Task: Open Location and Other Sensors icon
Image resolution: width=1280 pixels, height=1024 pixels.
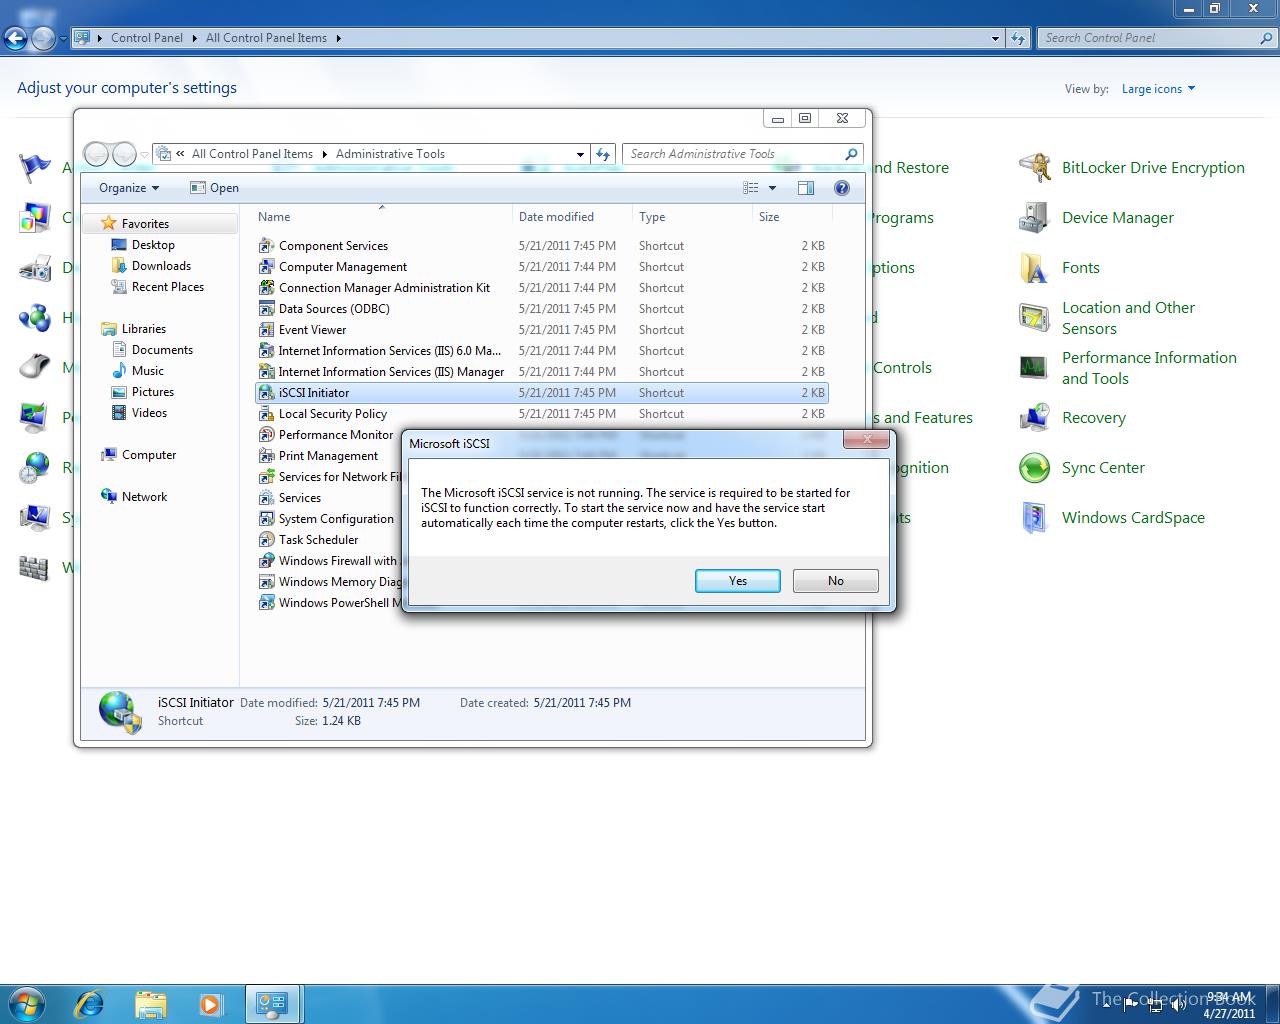Action: coord(1034,318)
